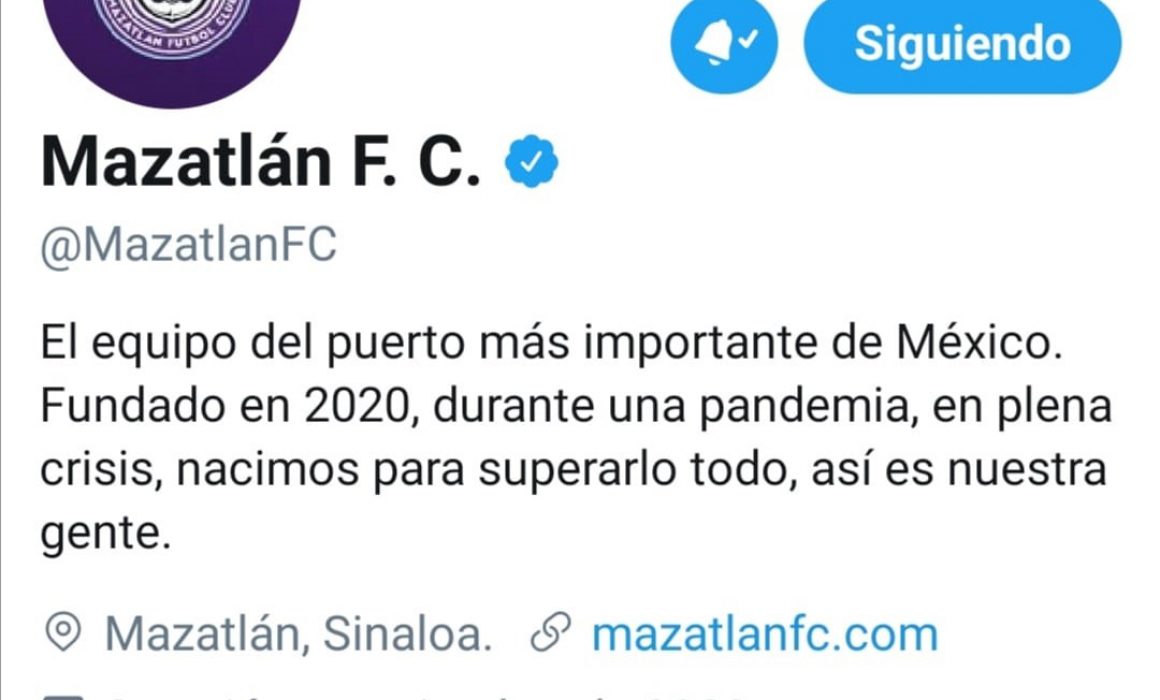Click the partially visible join date text
The height and width of the screenshot is (700, 1160).
point(429,696)
